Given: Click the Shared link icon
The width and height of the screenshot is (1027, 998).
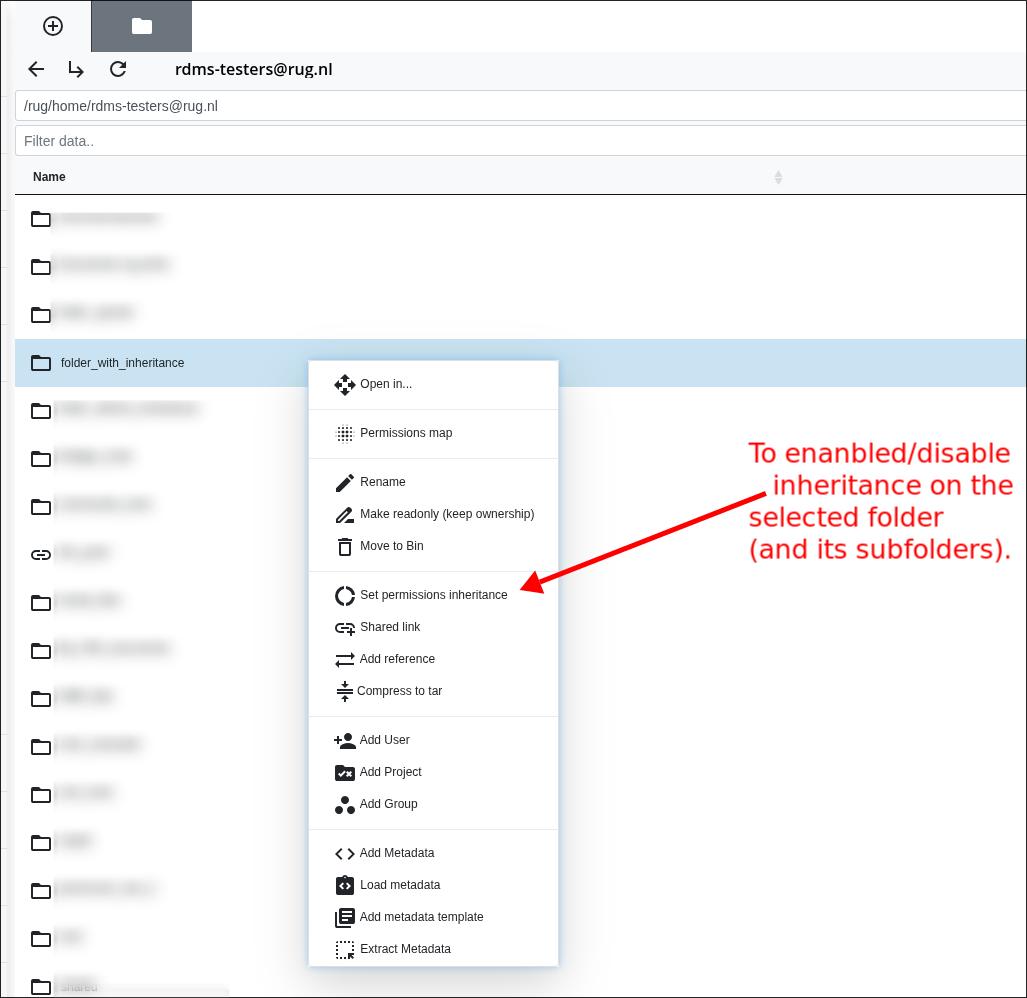Looking at the screenshot, I should [345, 628].
